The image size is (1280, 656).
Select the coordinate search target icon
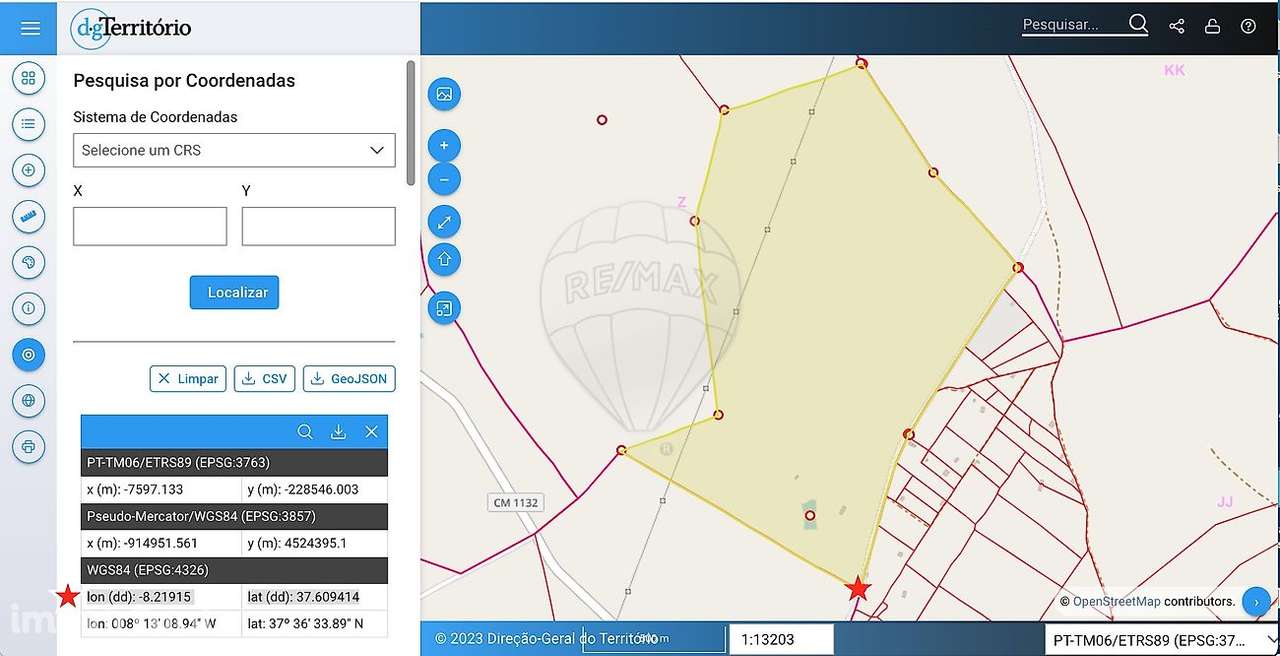click(x=28, y=354)
